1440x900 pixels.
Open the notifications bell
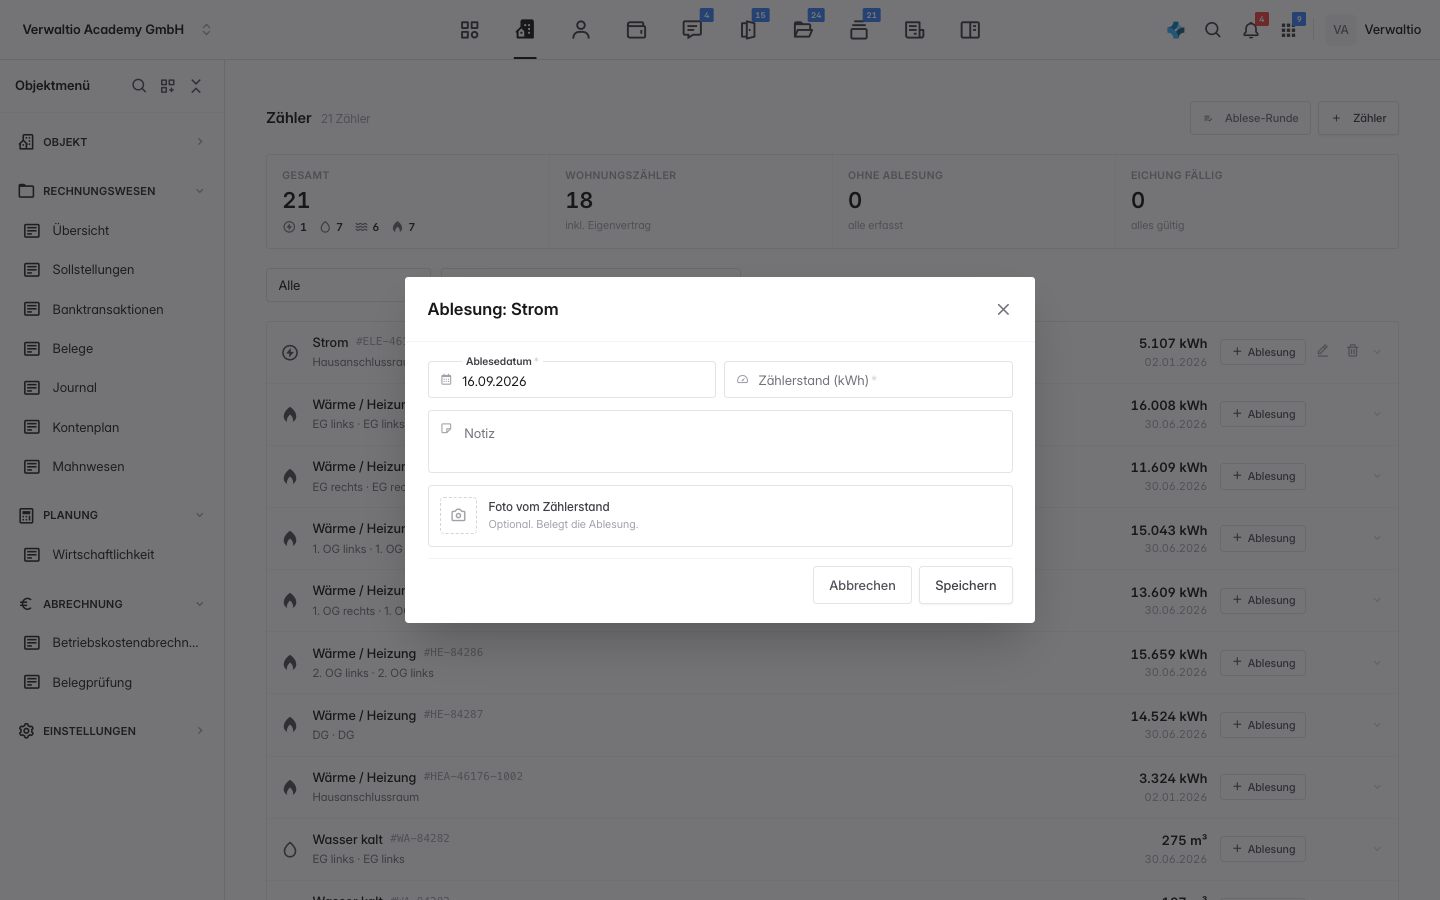click(x=1251, y=30)
